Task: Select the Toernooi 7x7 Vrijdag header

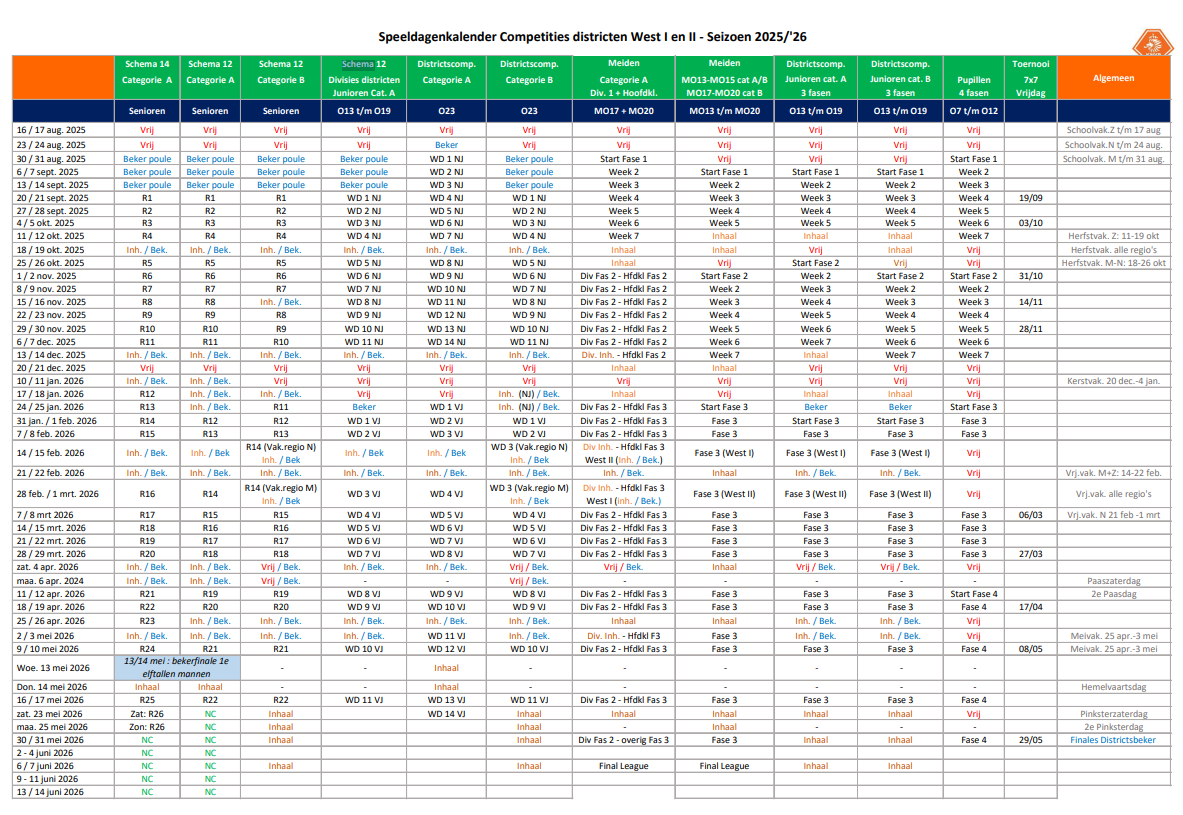Action: [x=1030, y=78]
